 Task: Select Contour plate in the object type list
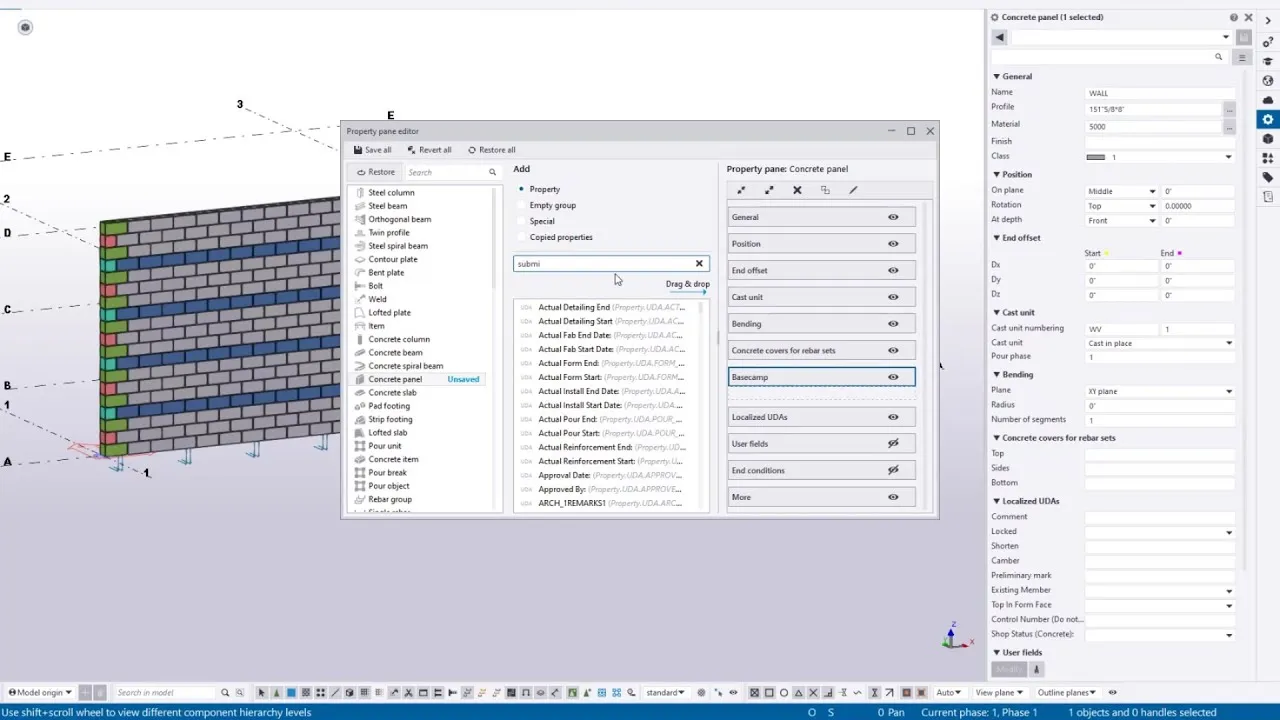[x=393, y=259]
